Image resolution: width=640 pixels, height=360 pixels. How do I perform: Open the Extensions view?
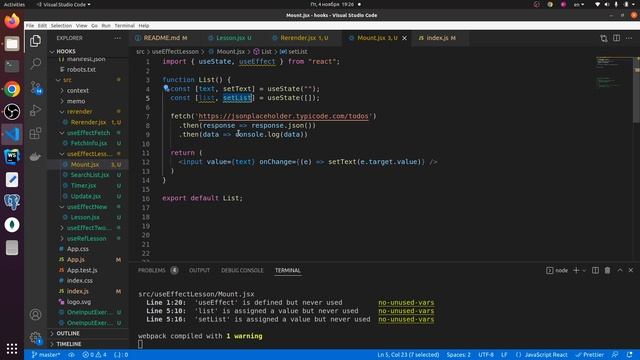pyautogui.click(x=36, y=133)
